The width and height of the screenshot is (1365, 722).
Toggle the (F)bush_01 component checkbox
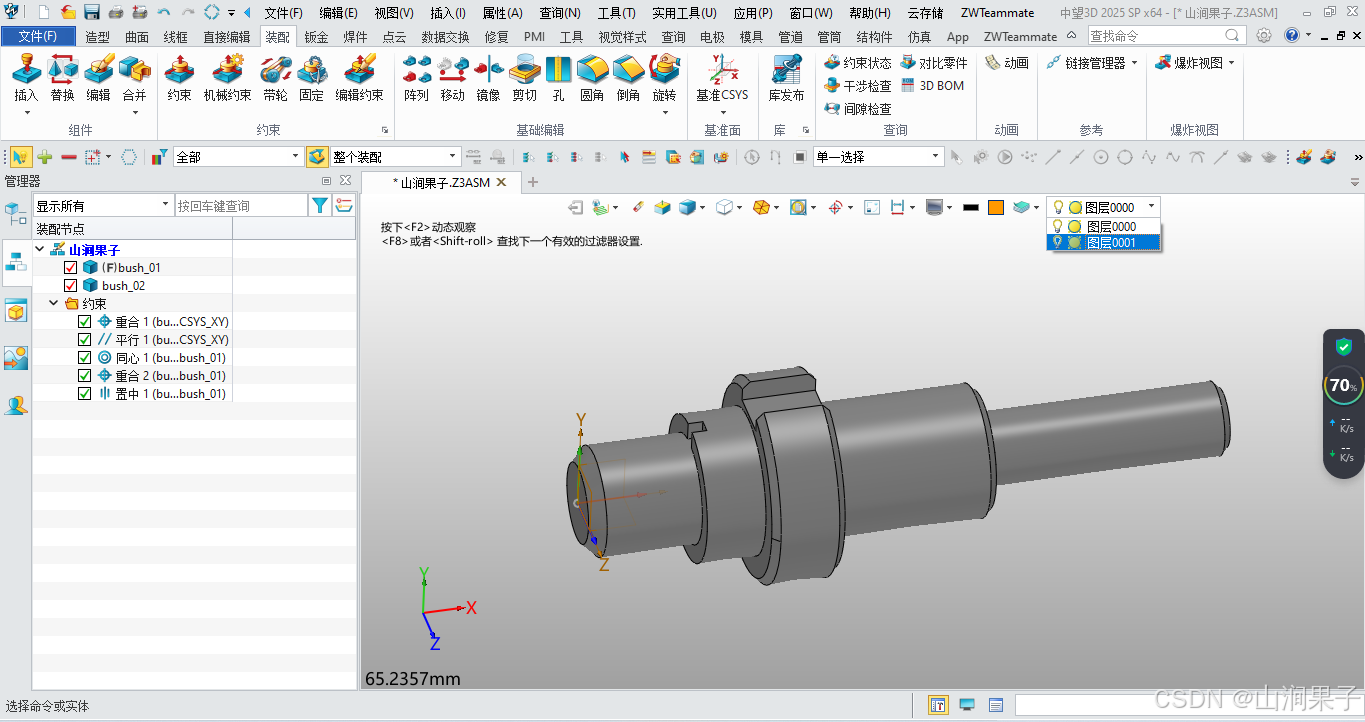70,268
